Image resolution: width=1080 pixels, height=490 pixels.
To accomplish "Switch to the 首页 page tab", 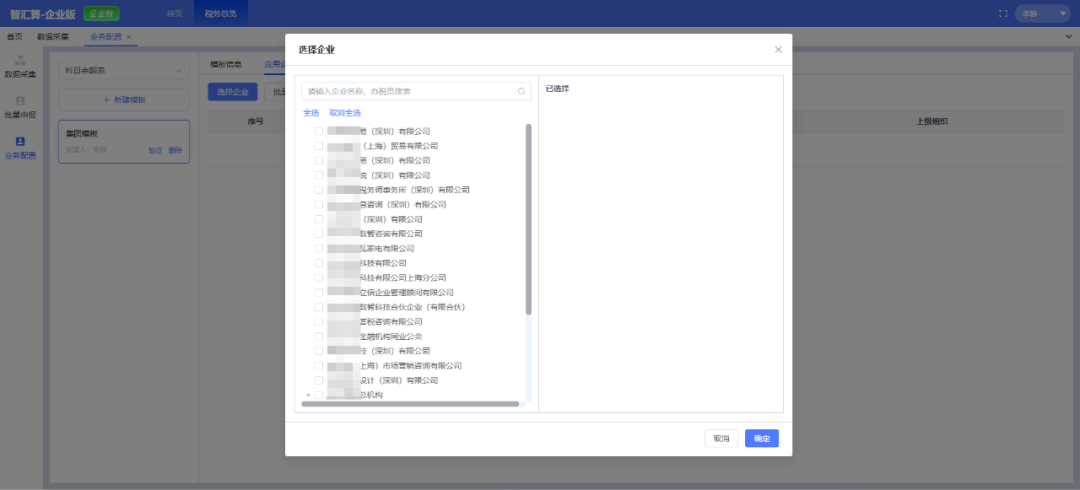I will pyautogui.click(x=14, y=37).
